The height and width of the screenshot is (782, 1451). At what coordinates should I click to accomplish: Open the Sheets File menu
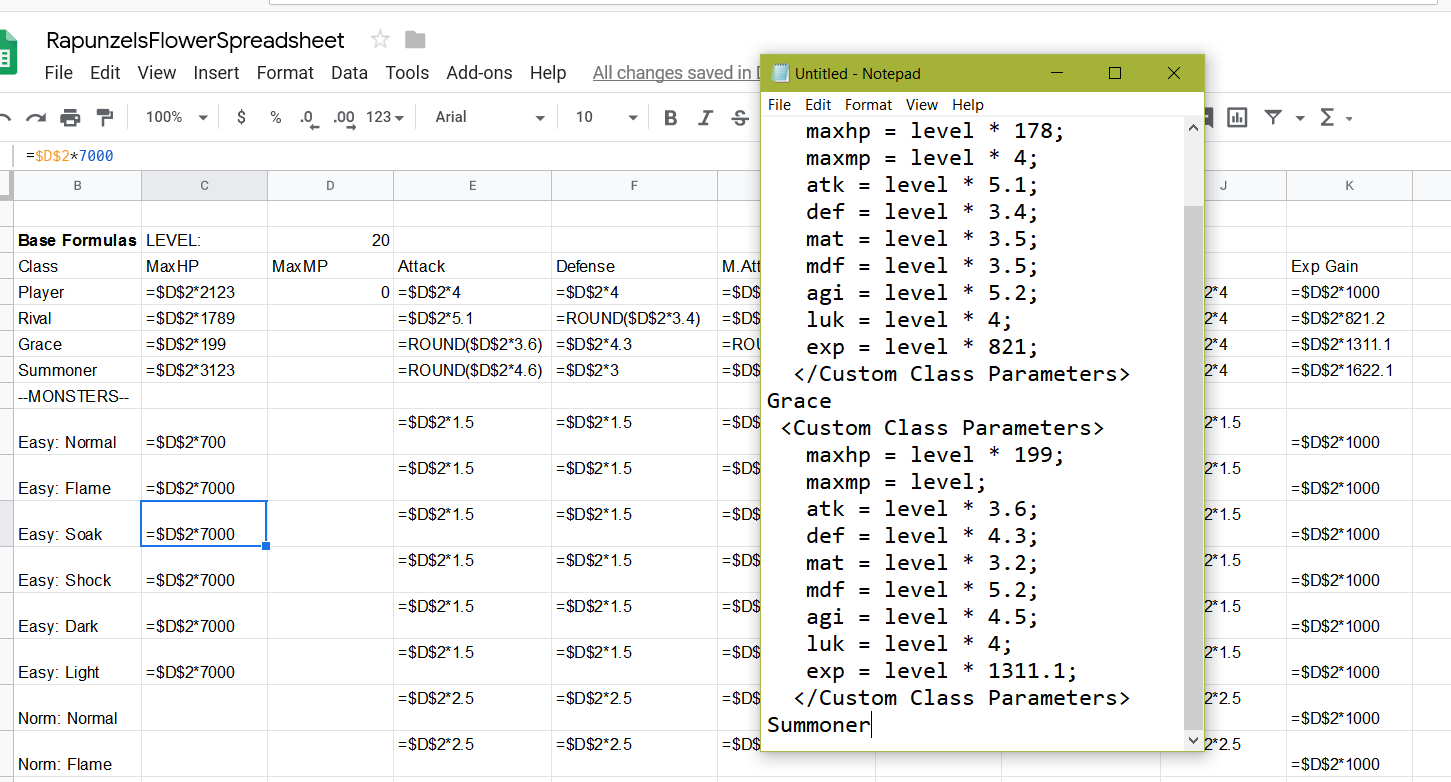pos(59,73)
